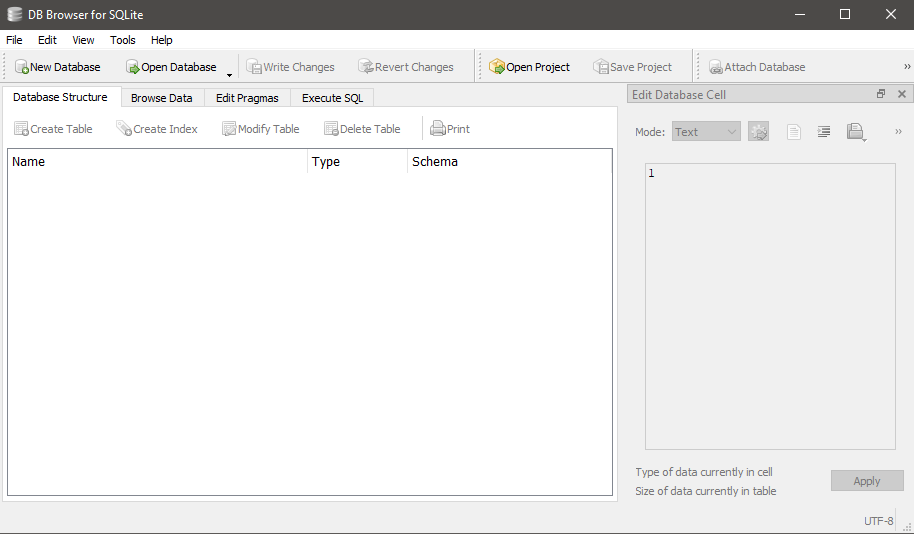Open the Mode combo box showing Text

pos(706,132)
